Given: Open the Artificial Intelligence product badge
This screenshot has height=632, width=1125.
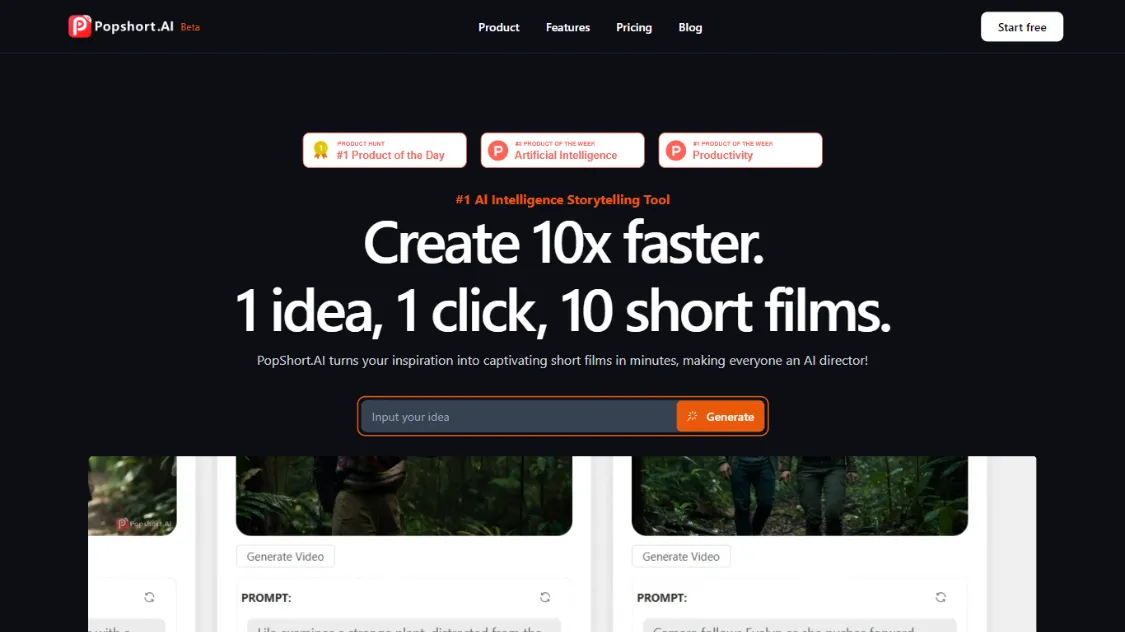Looking at the screenshot, I should point(562,150).
